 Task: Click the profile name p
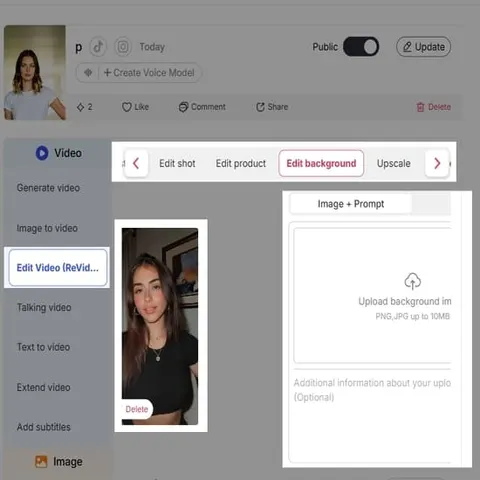point(78,48)
